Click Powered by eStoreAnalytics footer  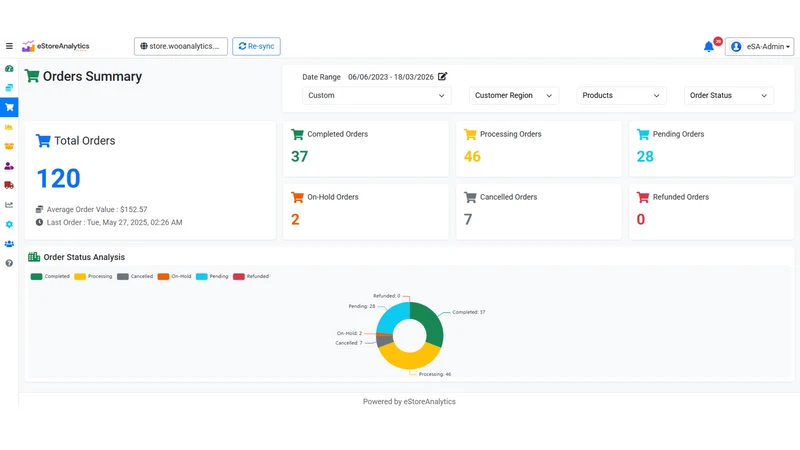tap(409, 402)
